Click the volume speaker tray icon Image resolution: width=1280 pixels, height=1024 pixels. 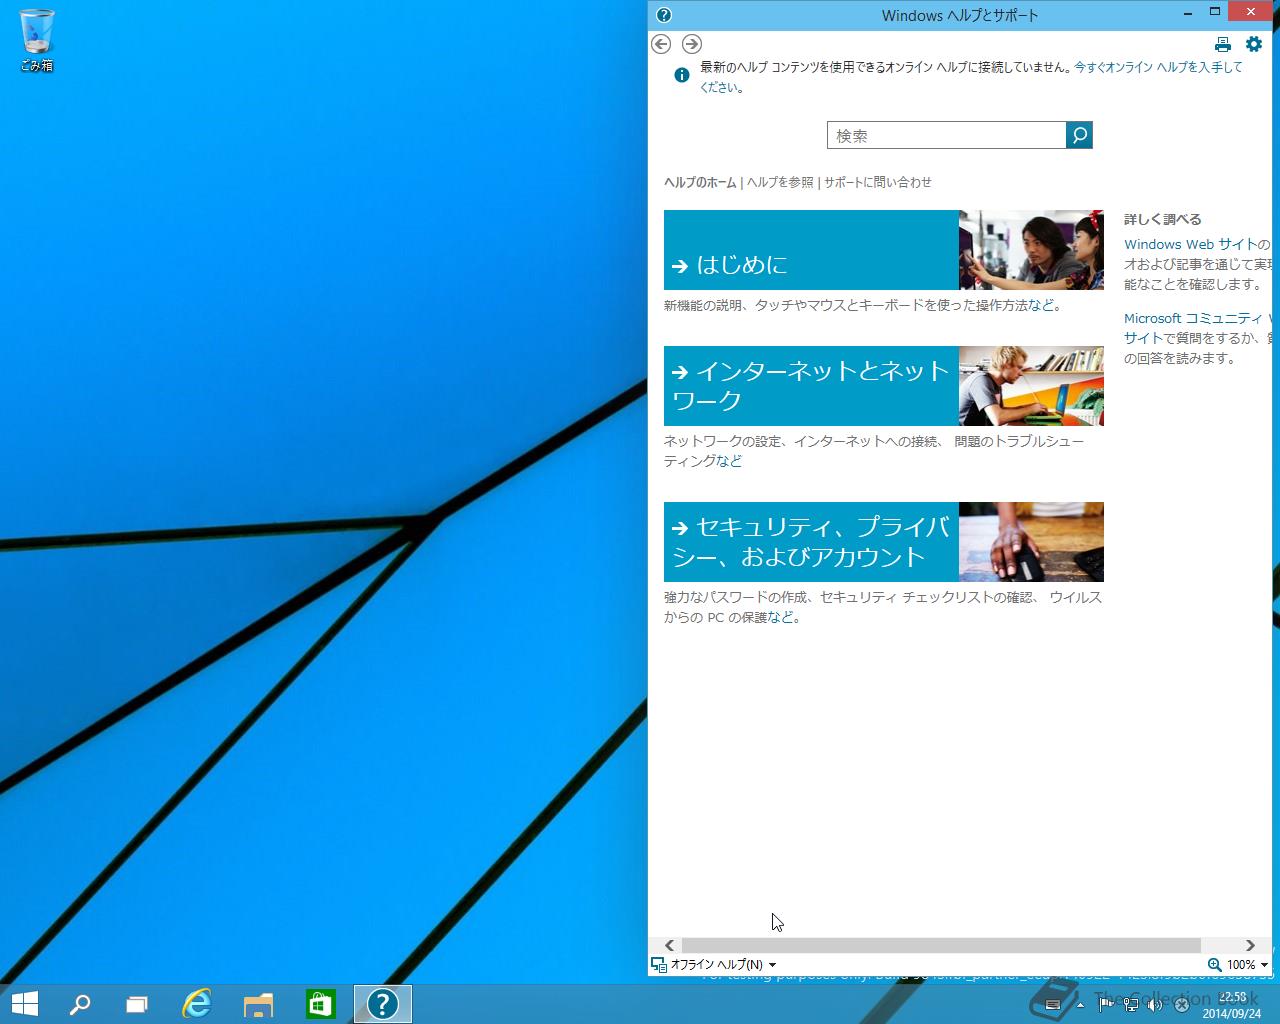[x=1155, y=1004]
